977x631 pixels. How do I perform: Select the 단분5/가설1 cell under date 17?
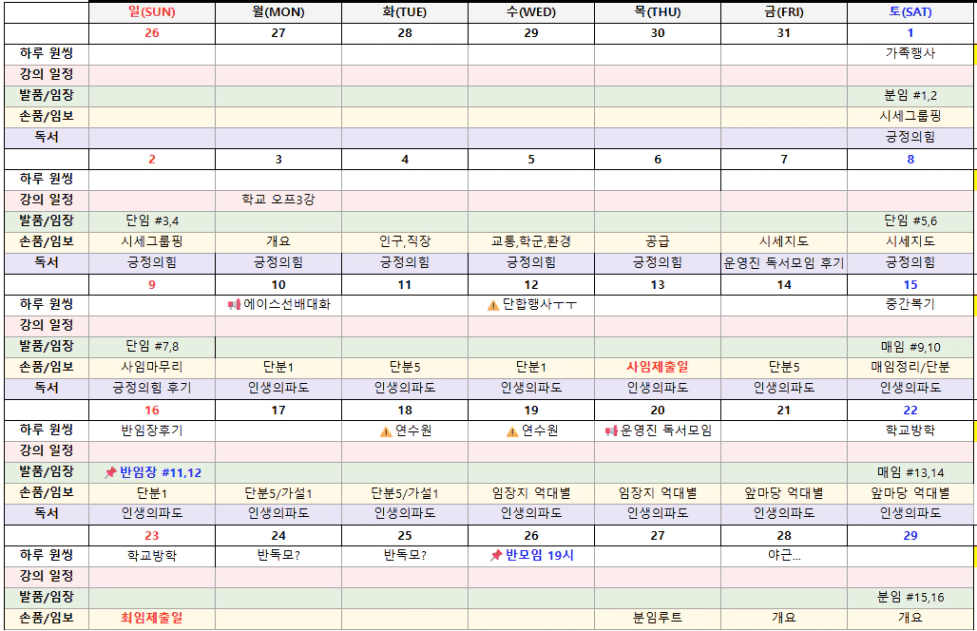279,493
